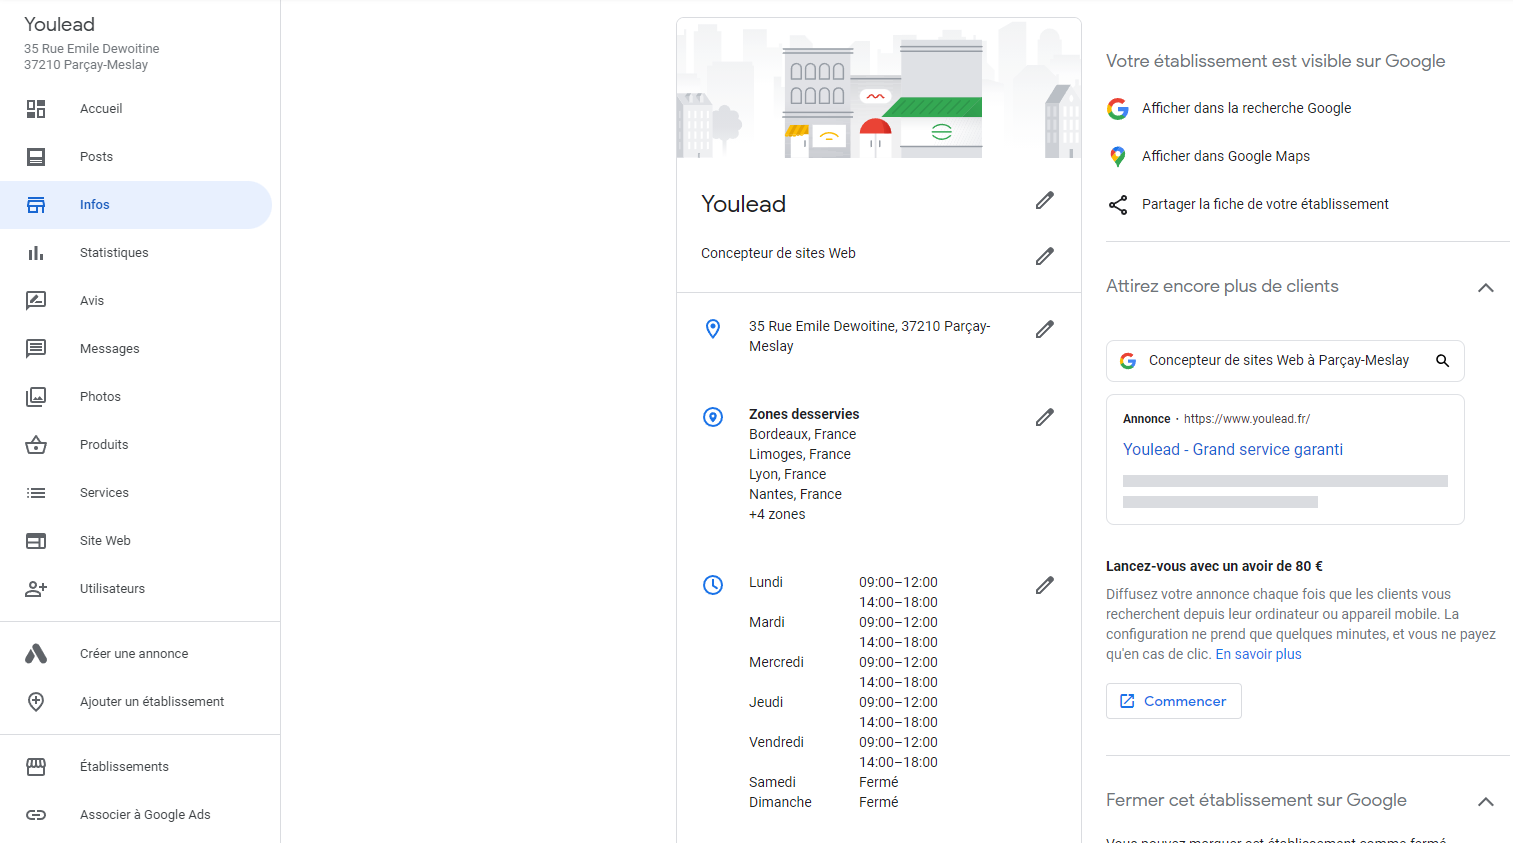The image size is (1513, 843).
Task: Select Photos in the sidebar
Action: 136,397
